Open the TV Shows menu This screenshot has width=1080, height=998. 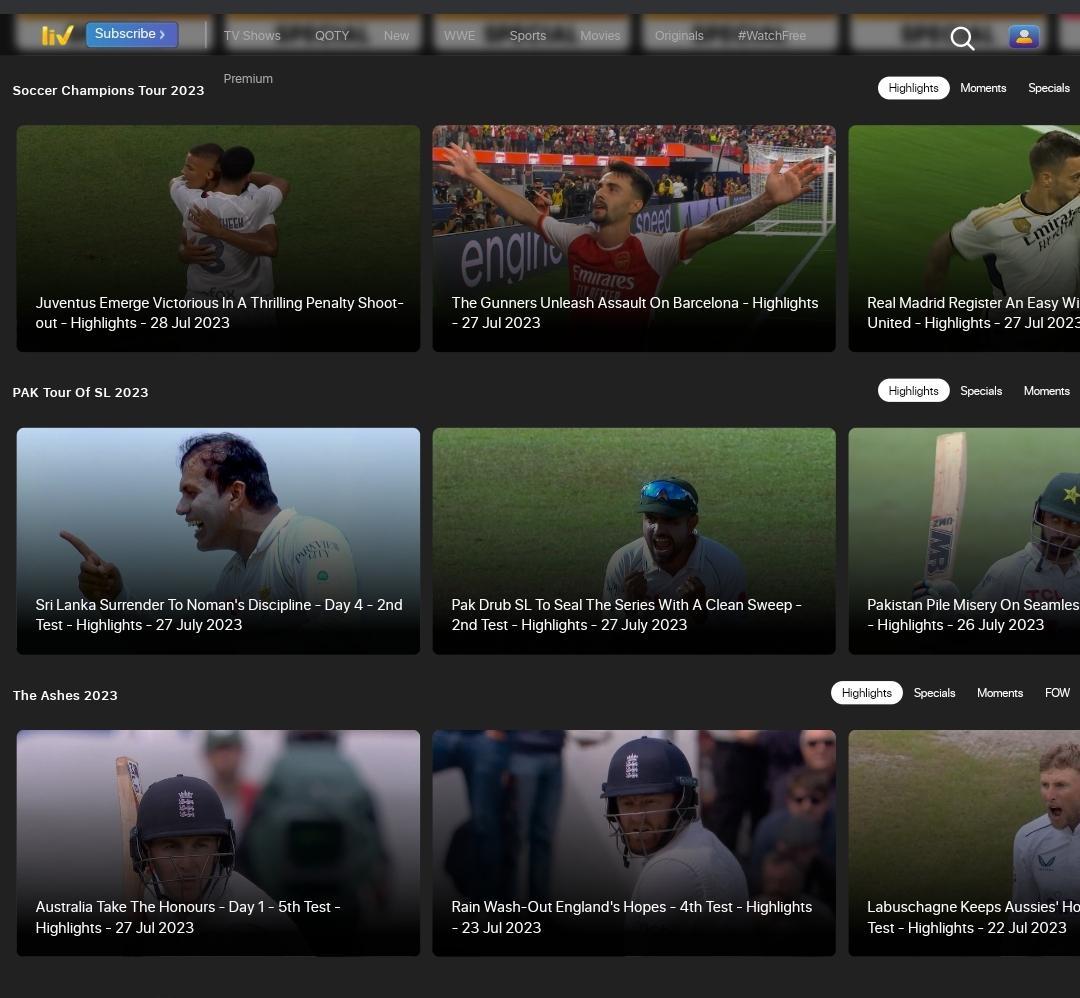click(x=252, y=36)
